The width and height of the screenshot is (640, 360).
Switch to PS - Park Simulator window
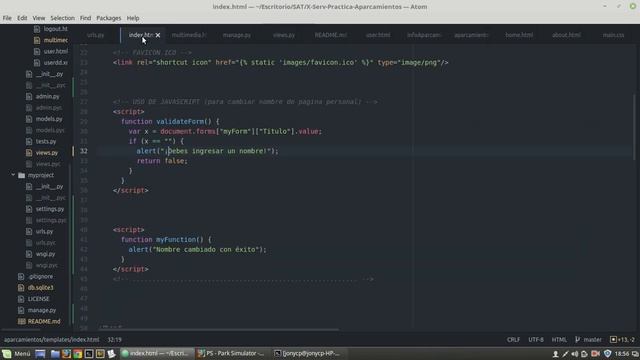[x=231, y=353]
